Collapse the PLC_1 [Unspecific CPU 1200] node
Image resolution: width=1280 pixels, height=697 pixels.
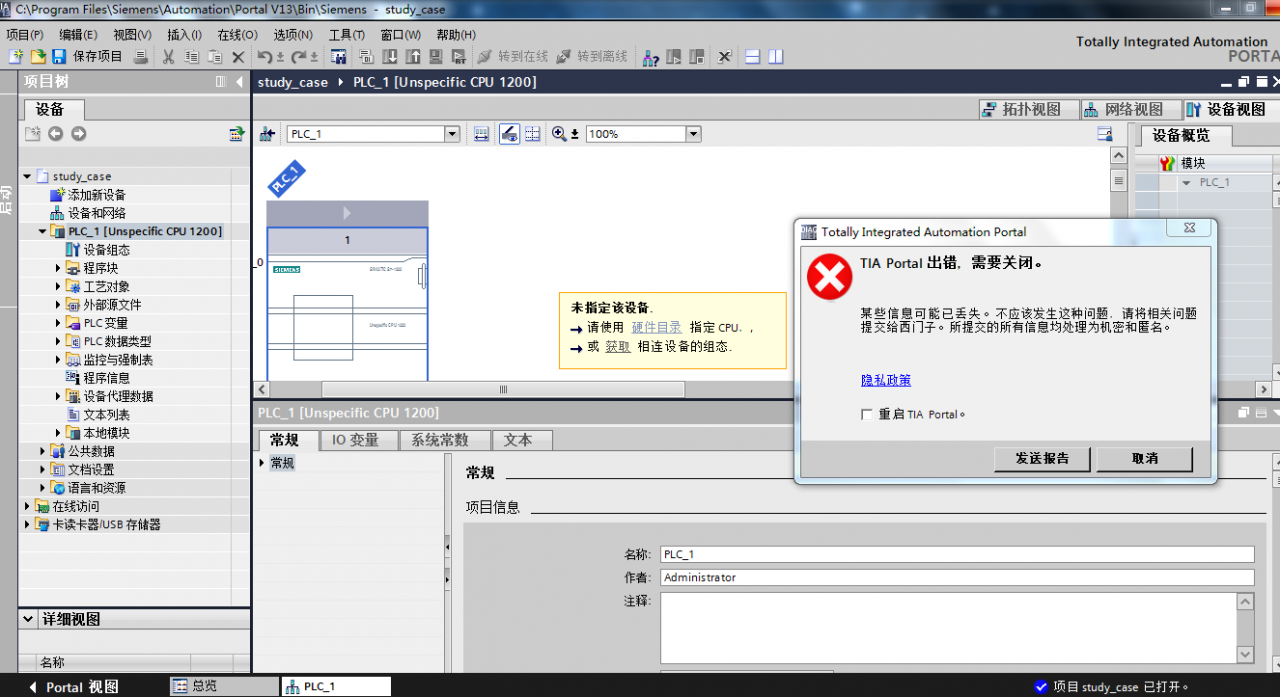pyautogui.click(x=43, y=231)
